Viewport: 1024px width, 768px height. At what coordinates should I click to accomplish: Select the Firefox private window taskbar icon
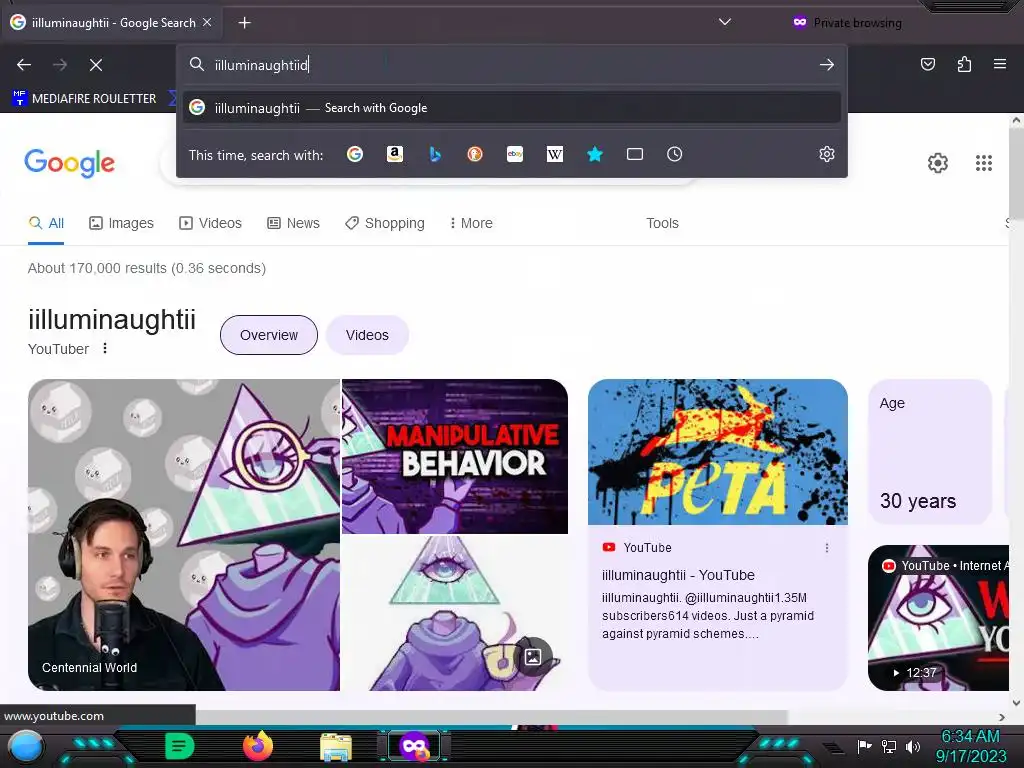click(x=415, y=746)
